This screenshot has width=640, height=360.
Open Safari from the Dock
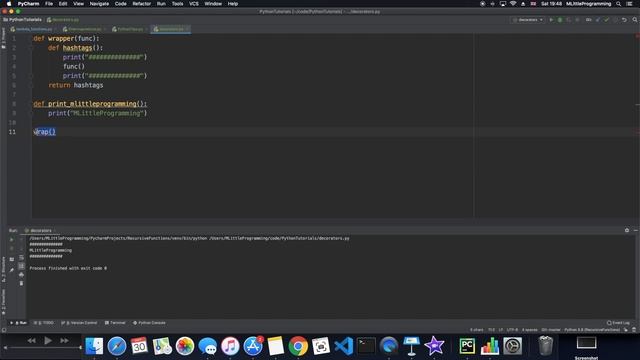117,346
